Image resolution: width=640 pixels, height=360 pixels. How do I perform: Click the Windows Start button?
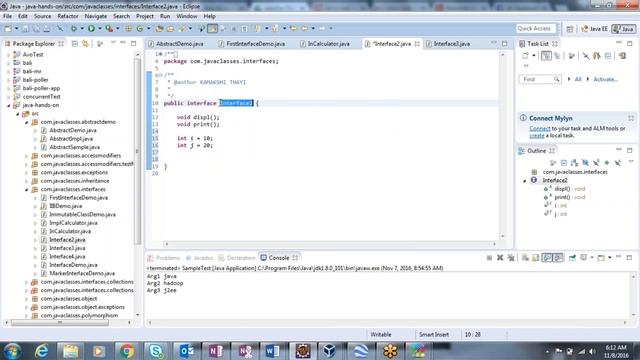pos(12,351)
